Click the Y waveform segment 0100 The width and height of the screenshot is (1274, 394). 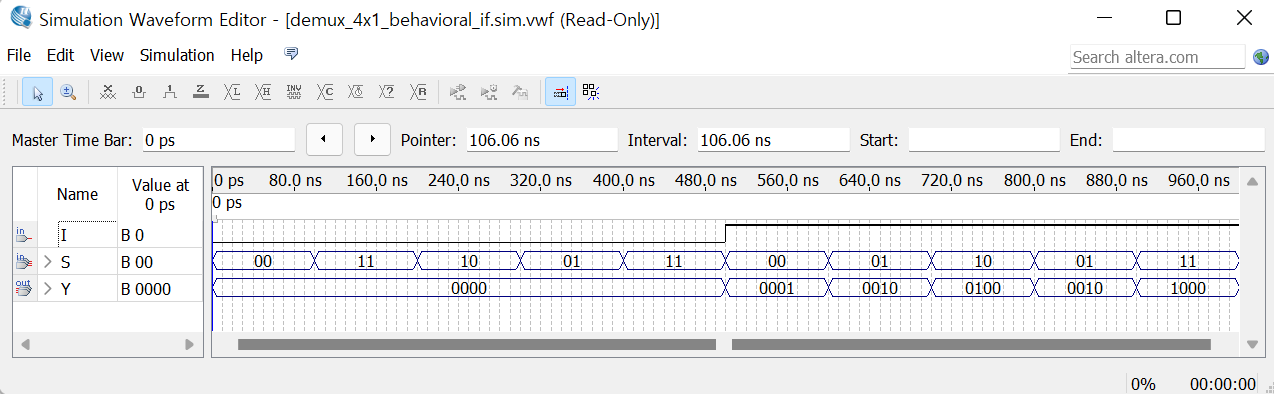982,288
